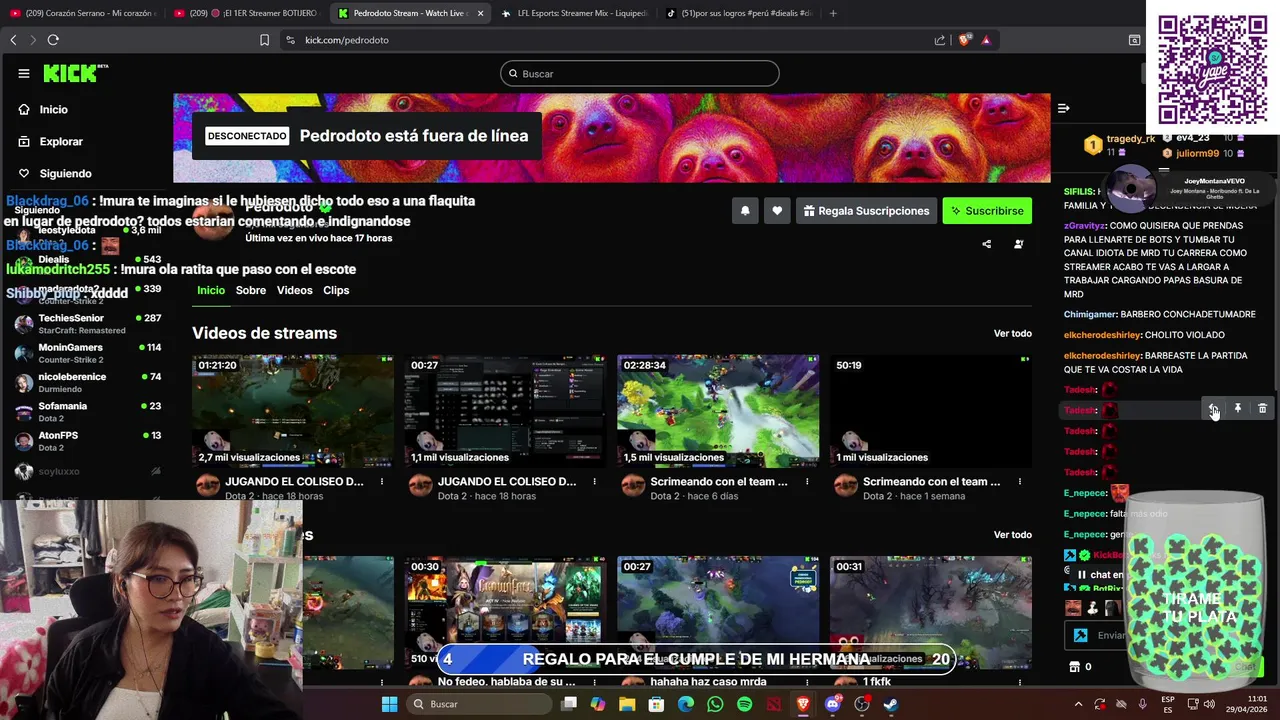
Task: Open Discord from the taskbar
Action: pos(833,704)
